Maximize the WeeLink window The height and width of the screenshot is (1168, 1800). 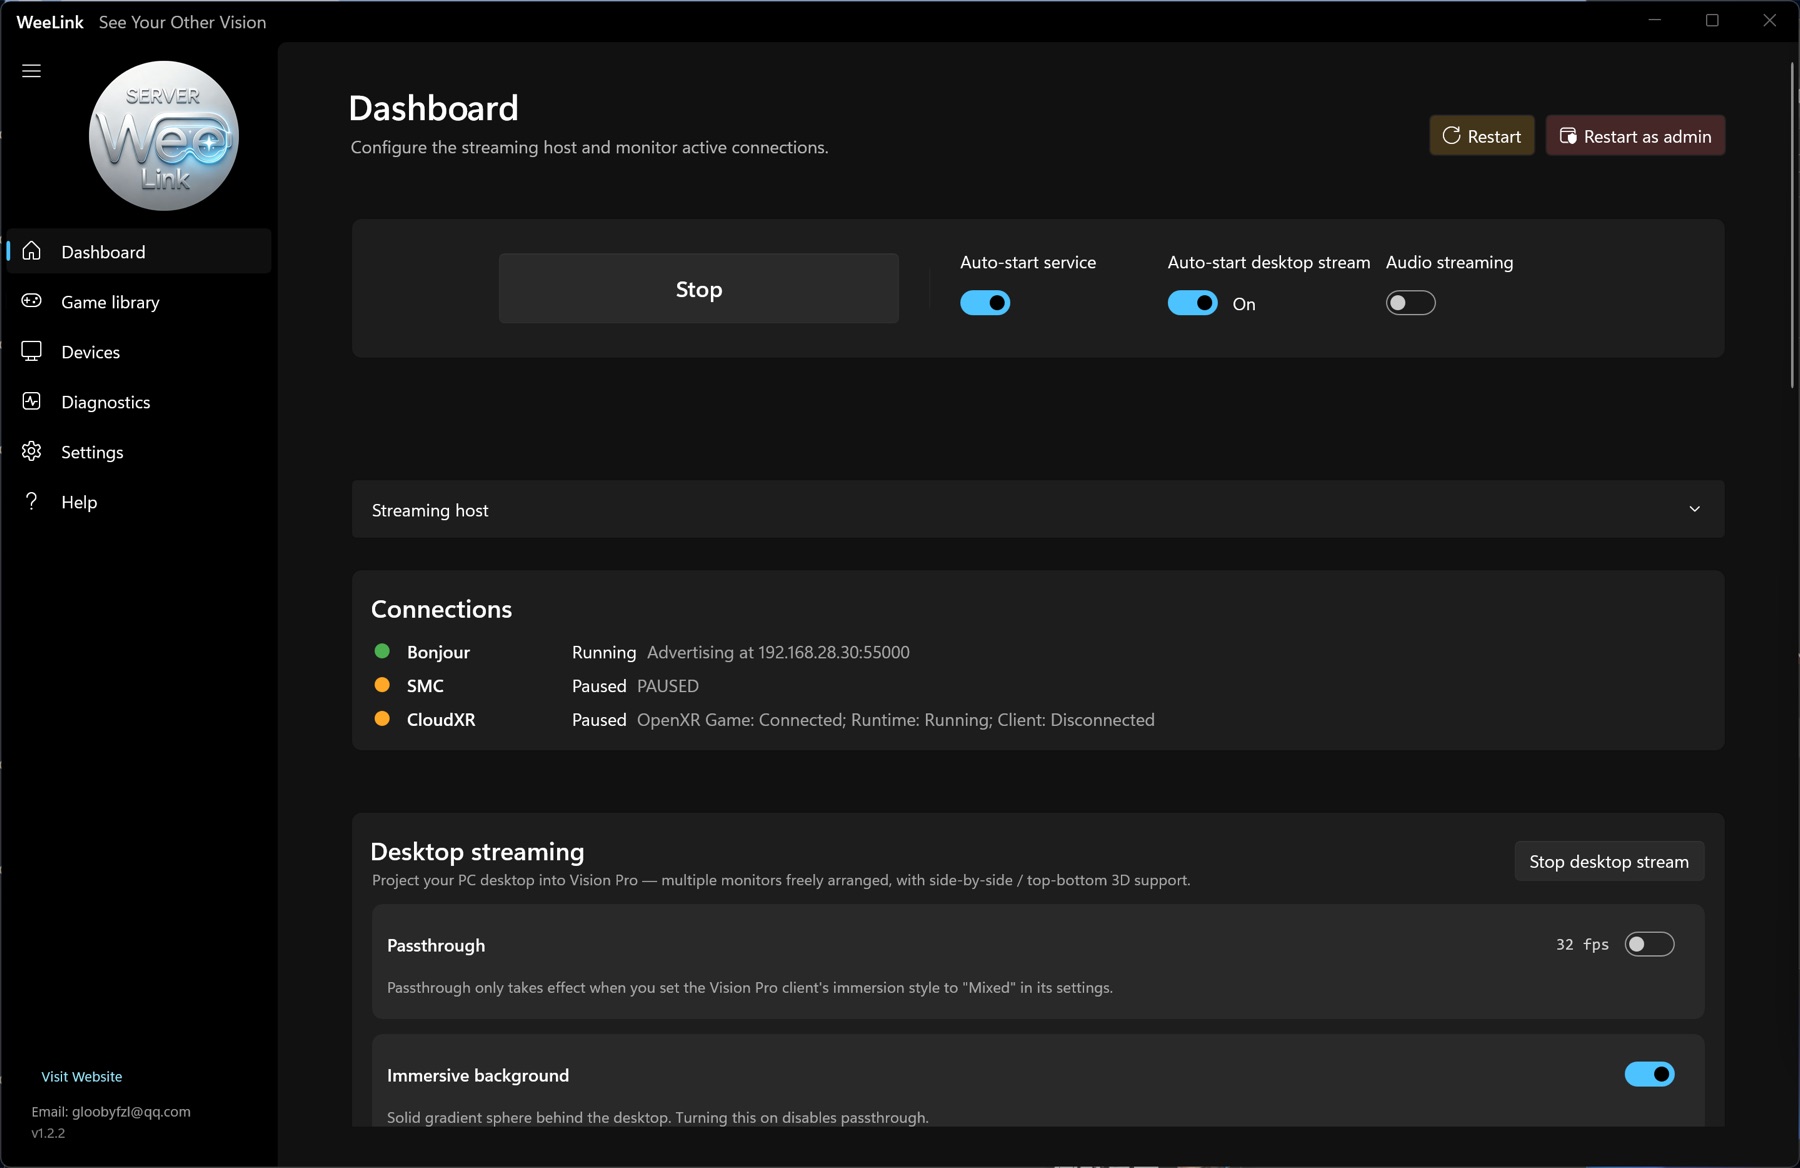1712,20
